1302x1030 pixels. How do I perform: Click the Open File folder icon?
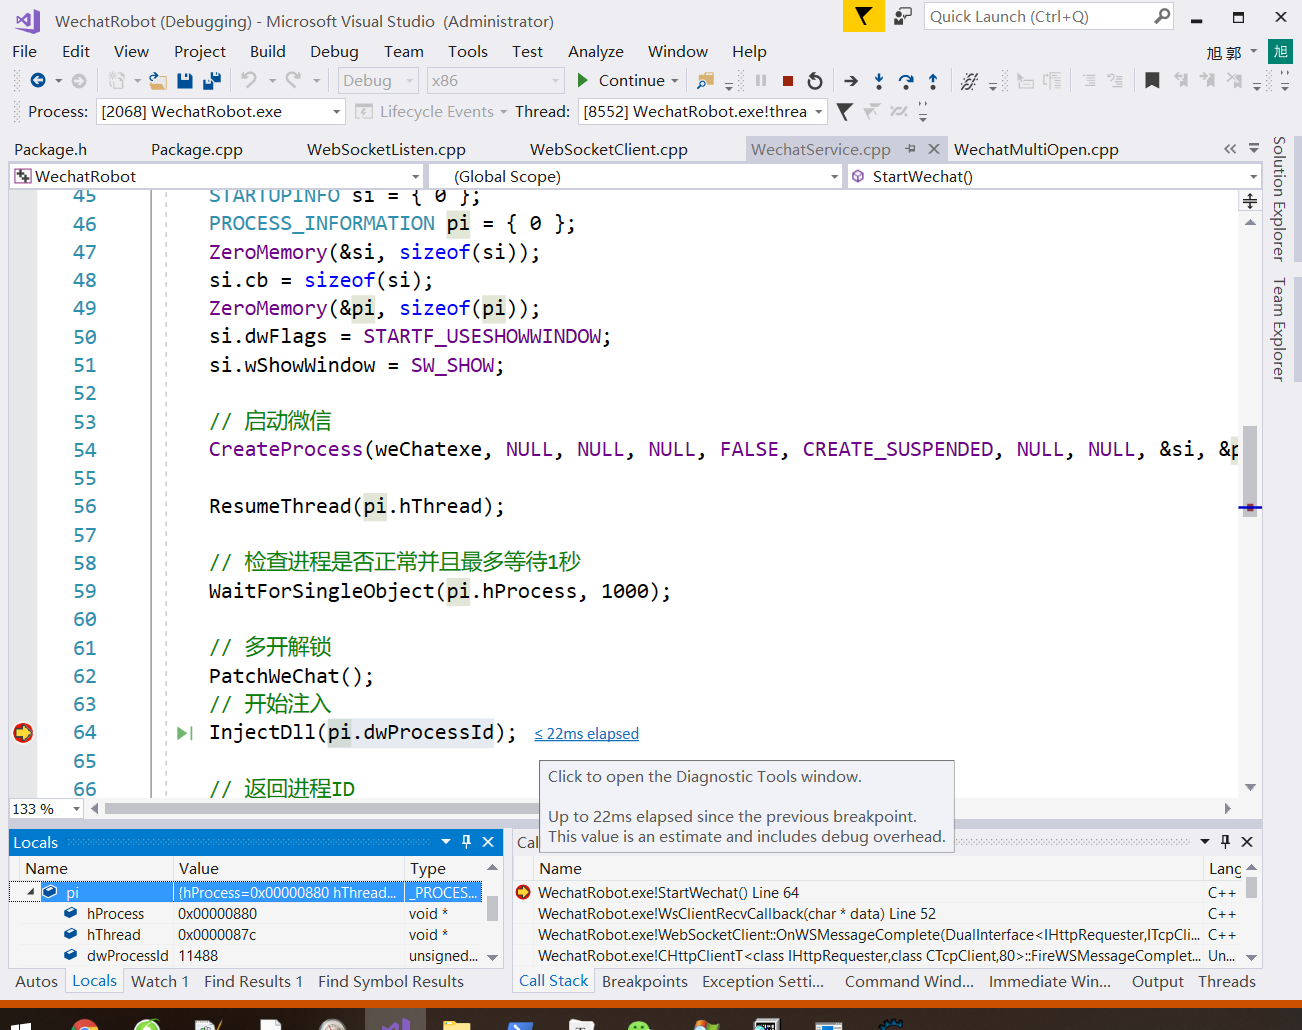tap(158, 81)
